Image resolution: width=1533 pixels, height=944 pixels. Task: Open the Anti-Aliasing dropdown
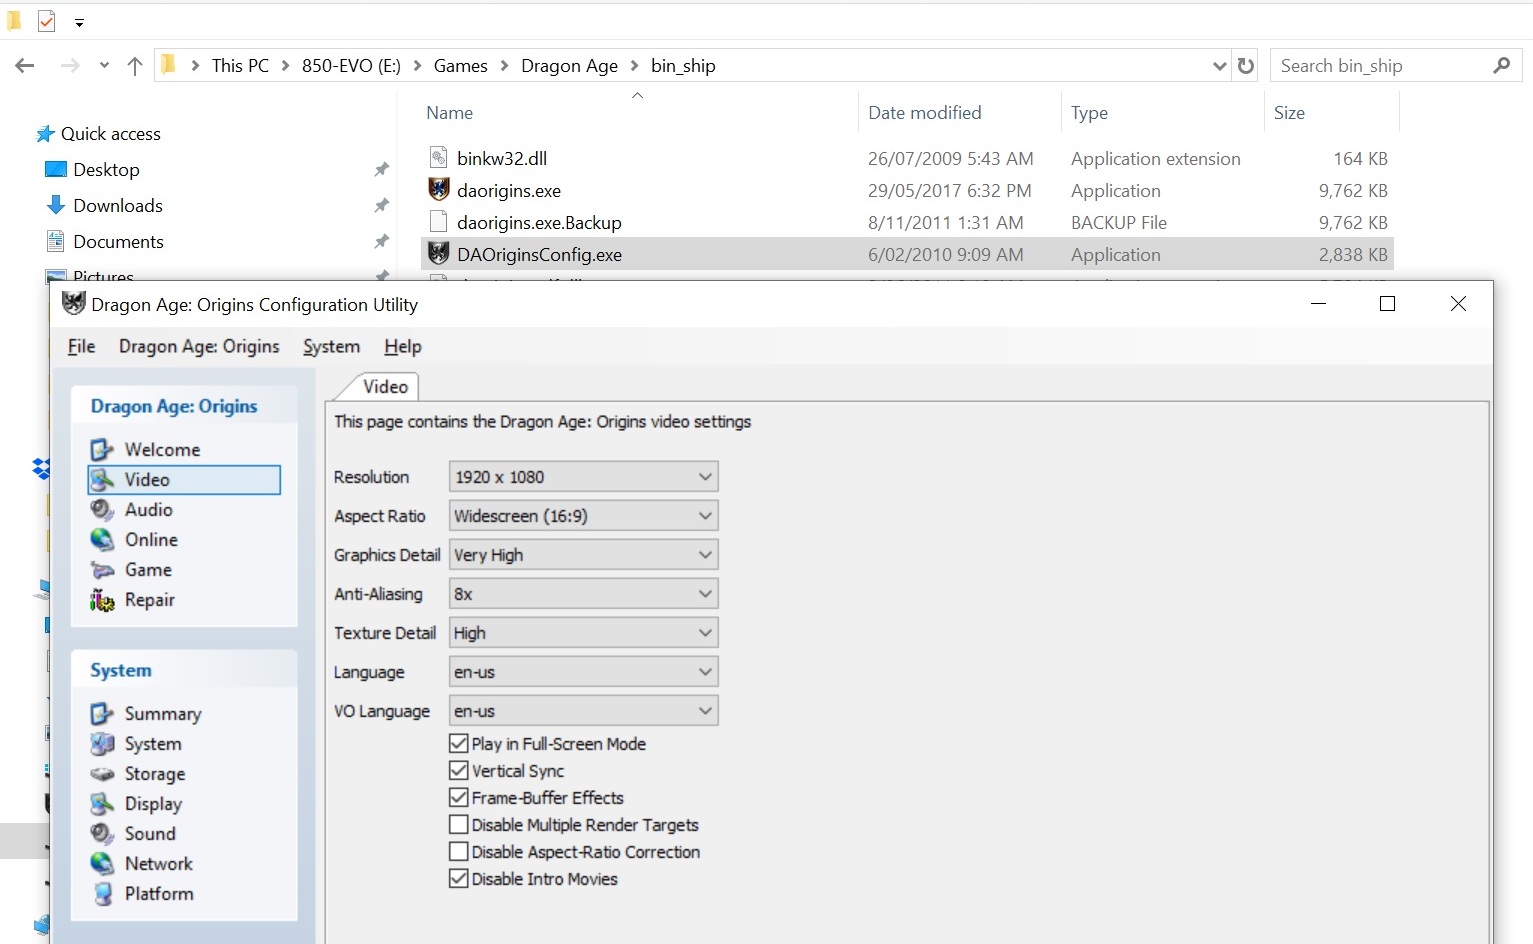click(584, 594)
